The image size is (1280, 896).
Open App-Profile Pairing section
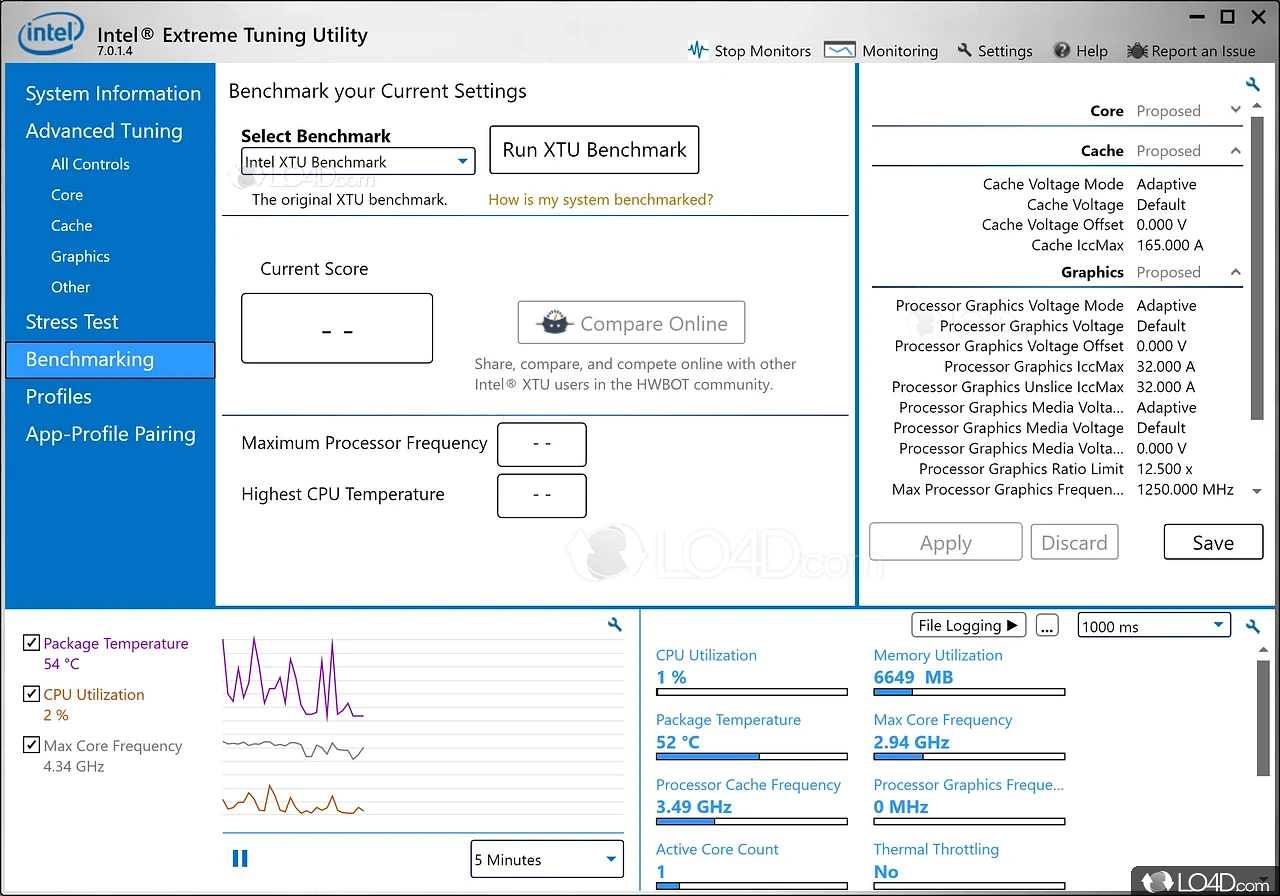coord(110,434)
